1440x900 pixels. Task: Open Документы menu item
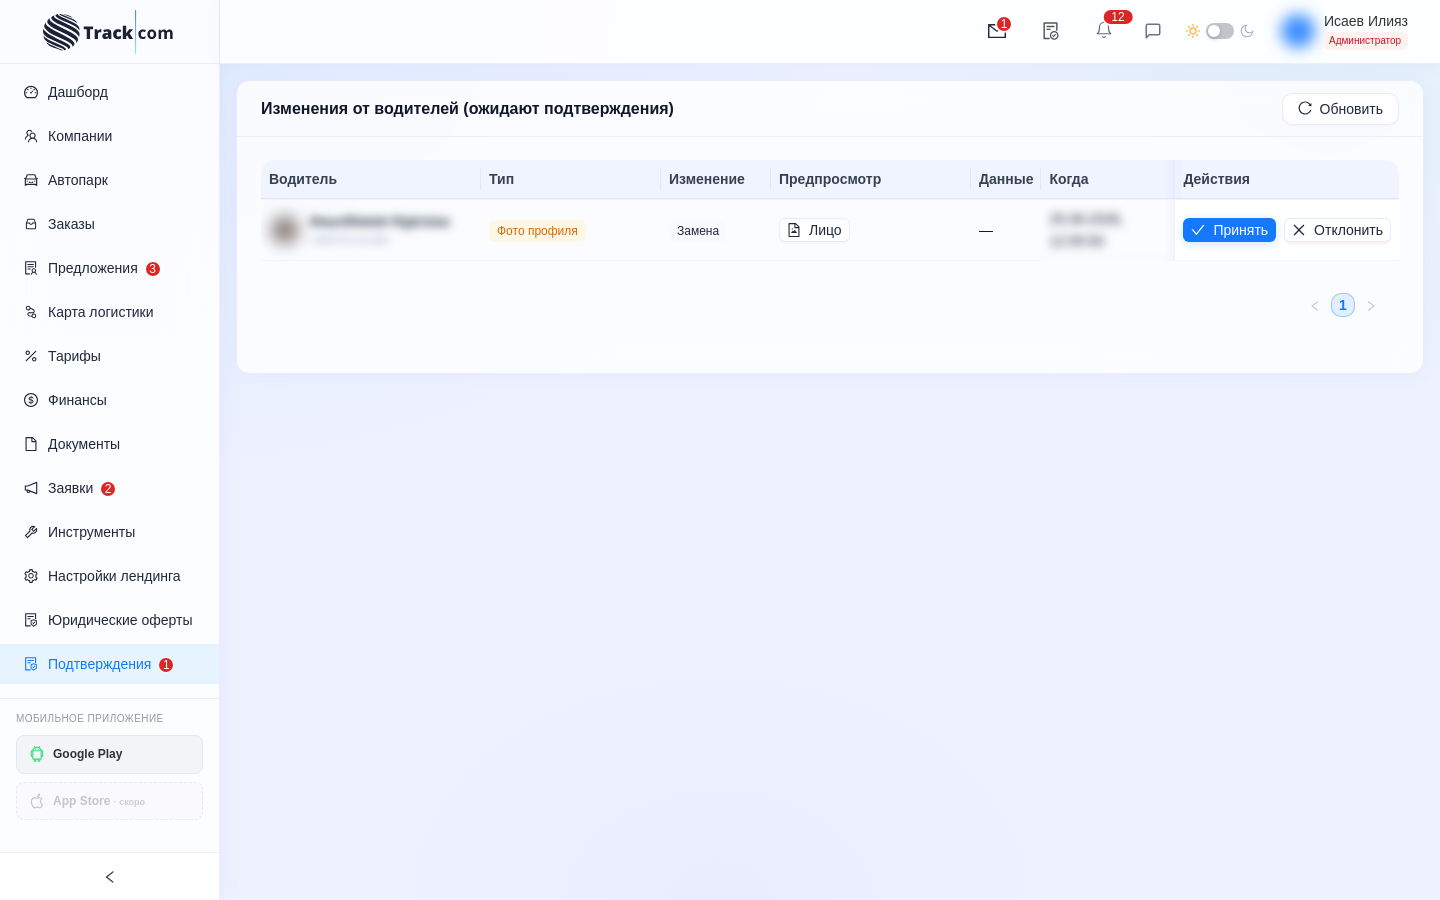pyautogui.click(x=109, y=444)
